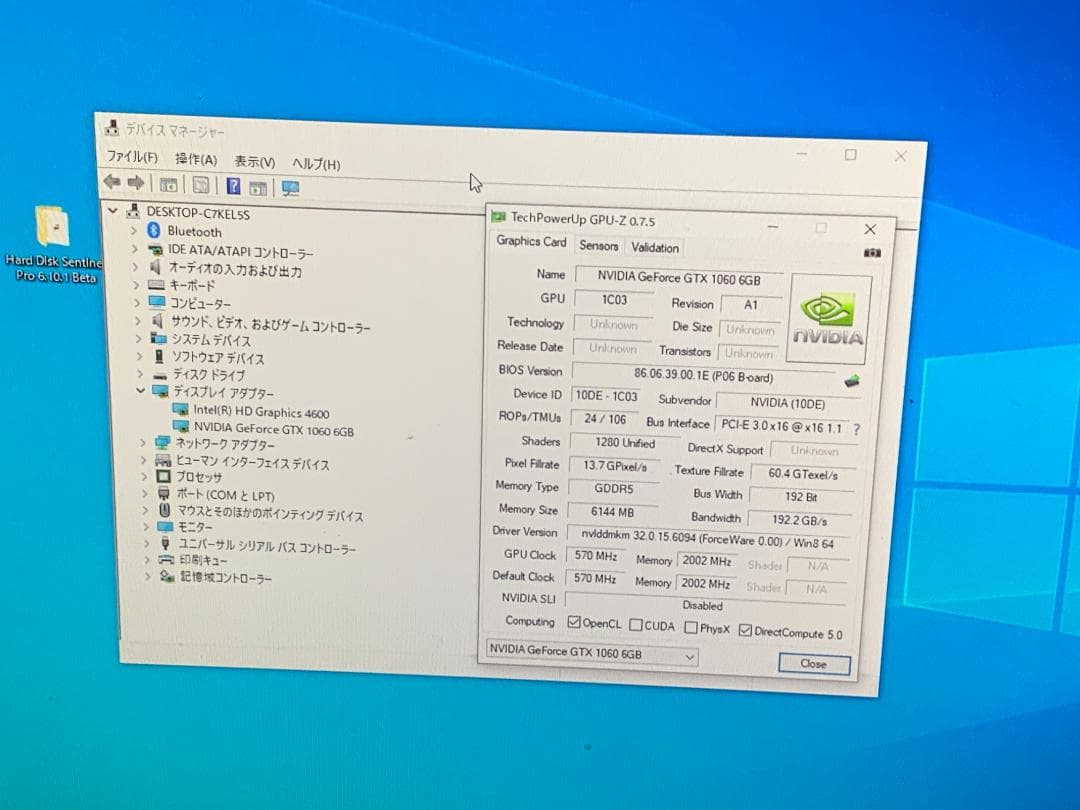The width and height of the screenshot is (1080, 810).
Task: Uncheck DirectCompute 5.0
Action: 746,631
